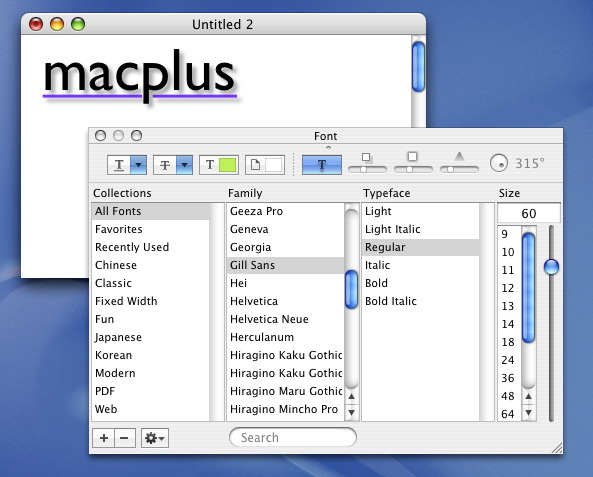
Task: Click the Font panel resize grip
Action: pos(557,448)
